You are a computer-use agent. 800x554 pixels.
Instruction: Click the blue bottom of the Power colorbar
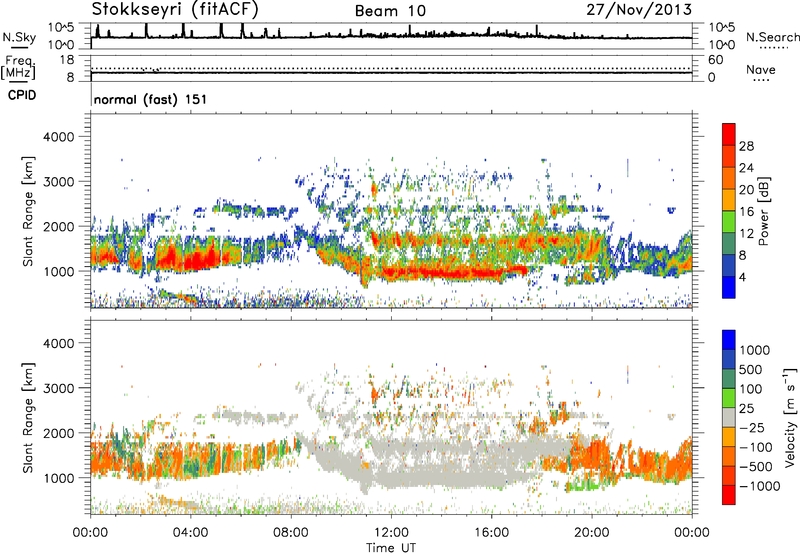click(x=729, y=287)
